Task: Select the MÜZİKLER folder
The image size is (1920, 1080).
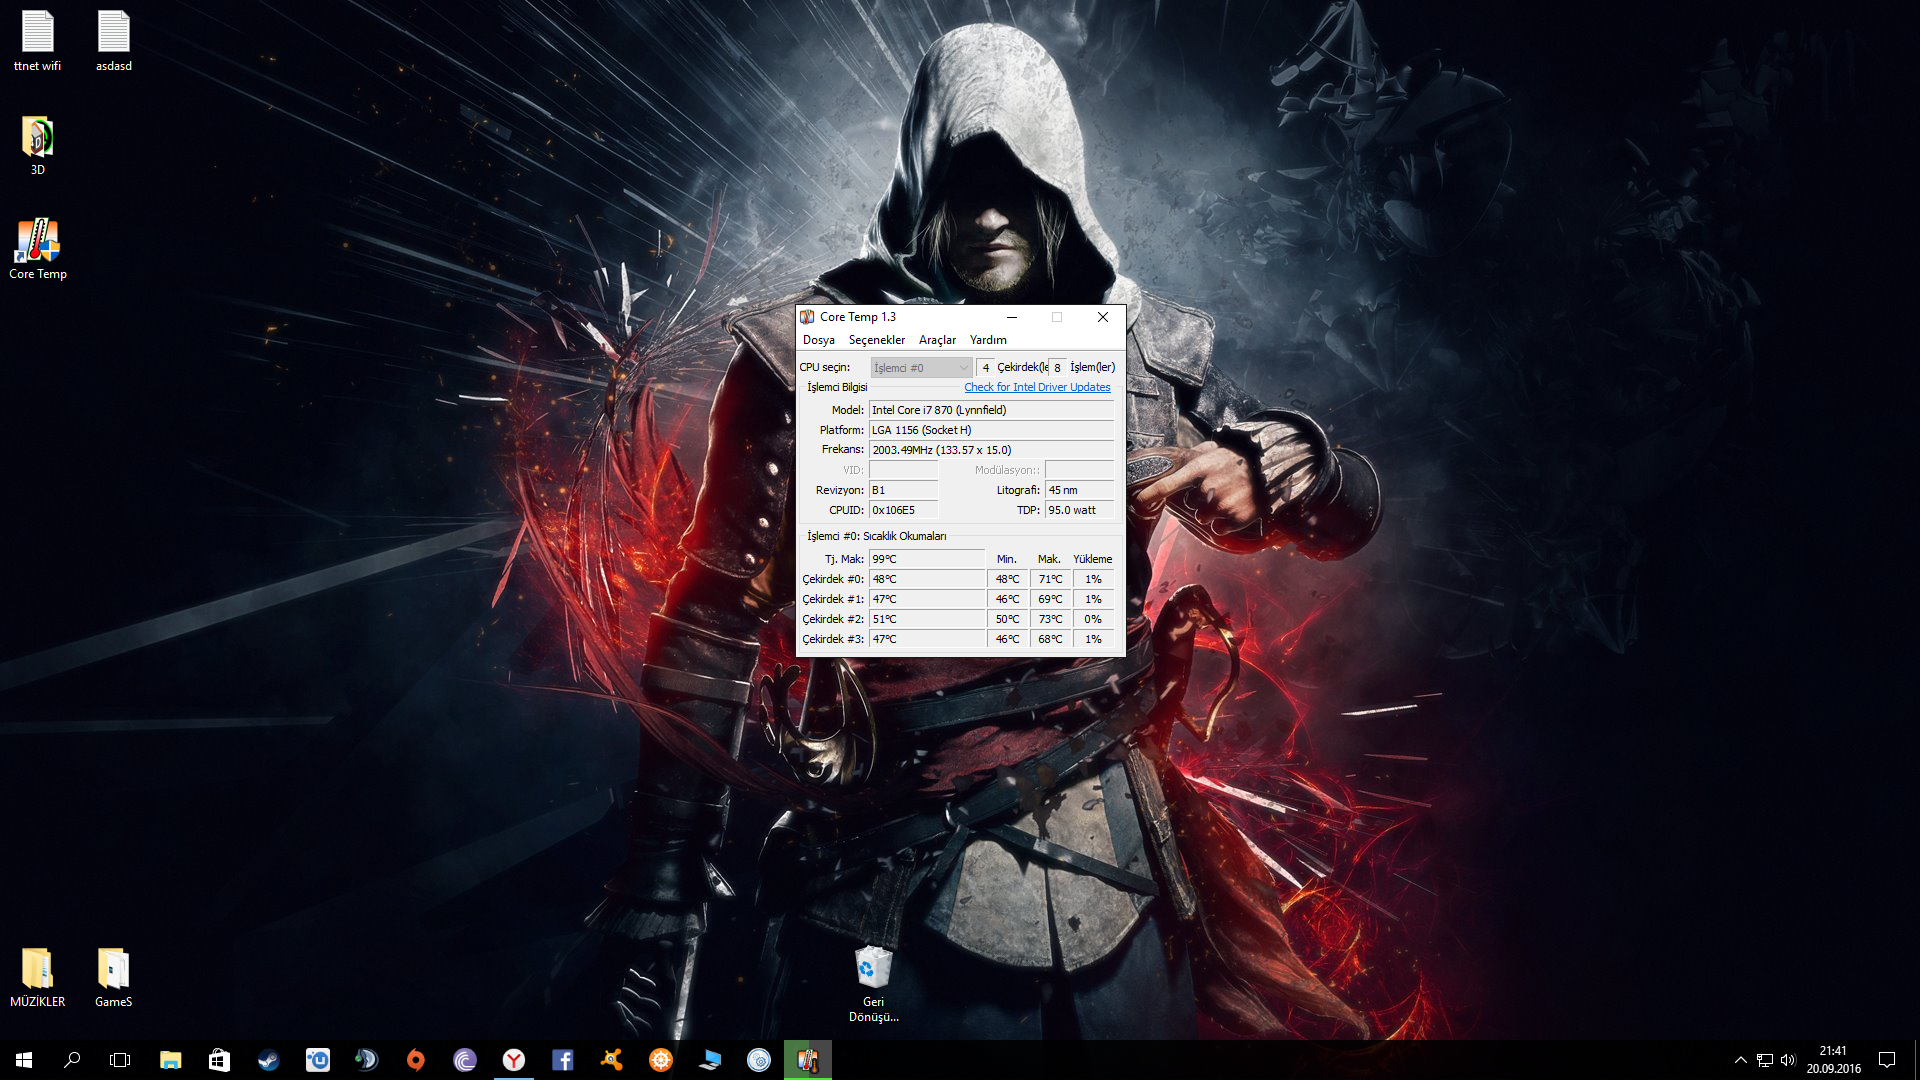Action: pos(38,977)
